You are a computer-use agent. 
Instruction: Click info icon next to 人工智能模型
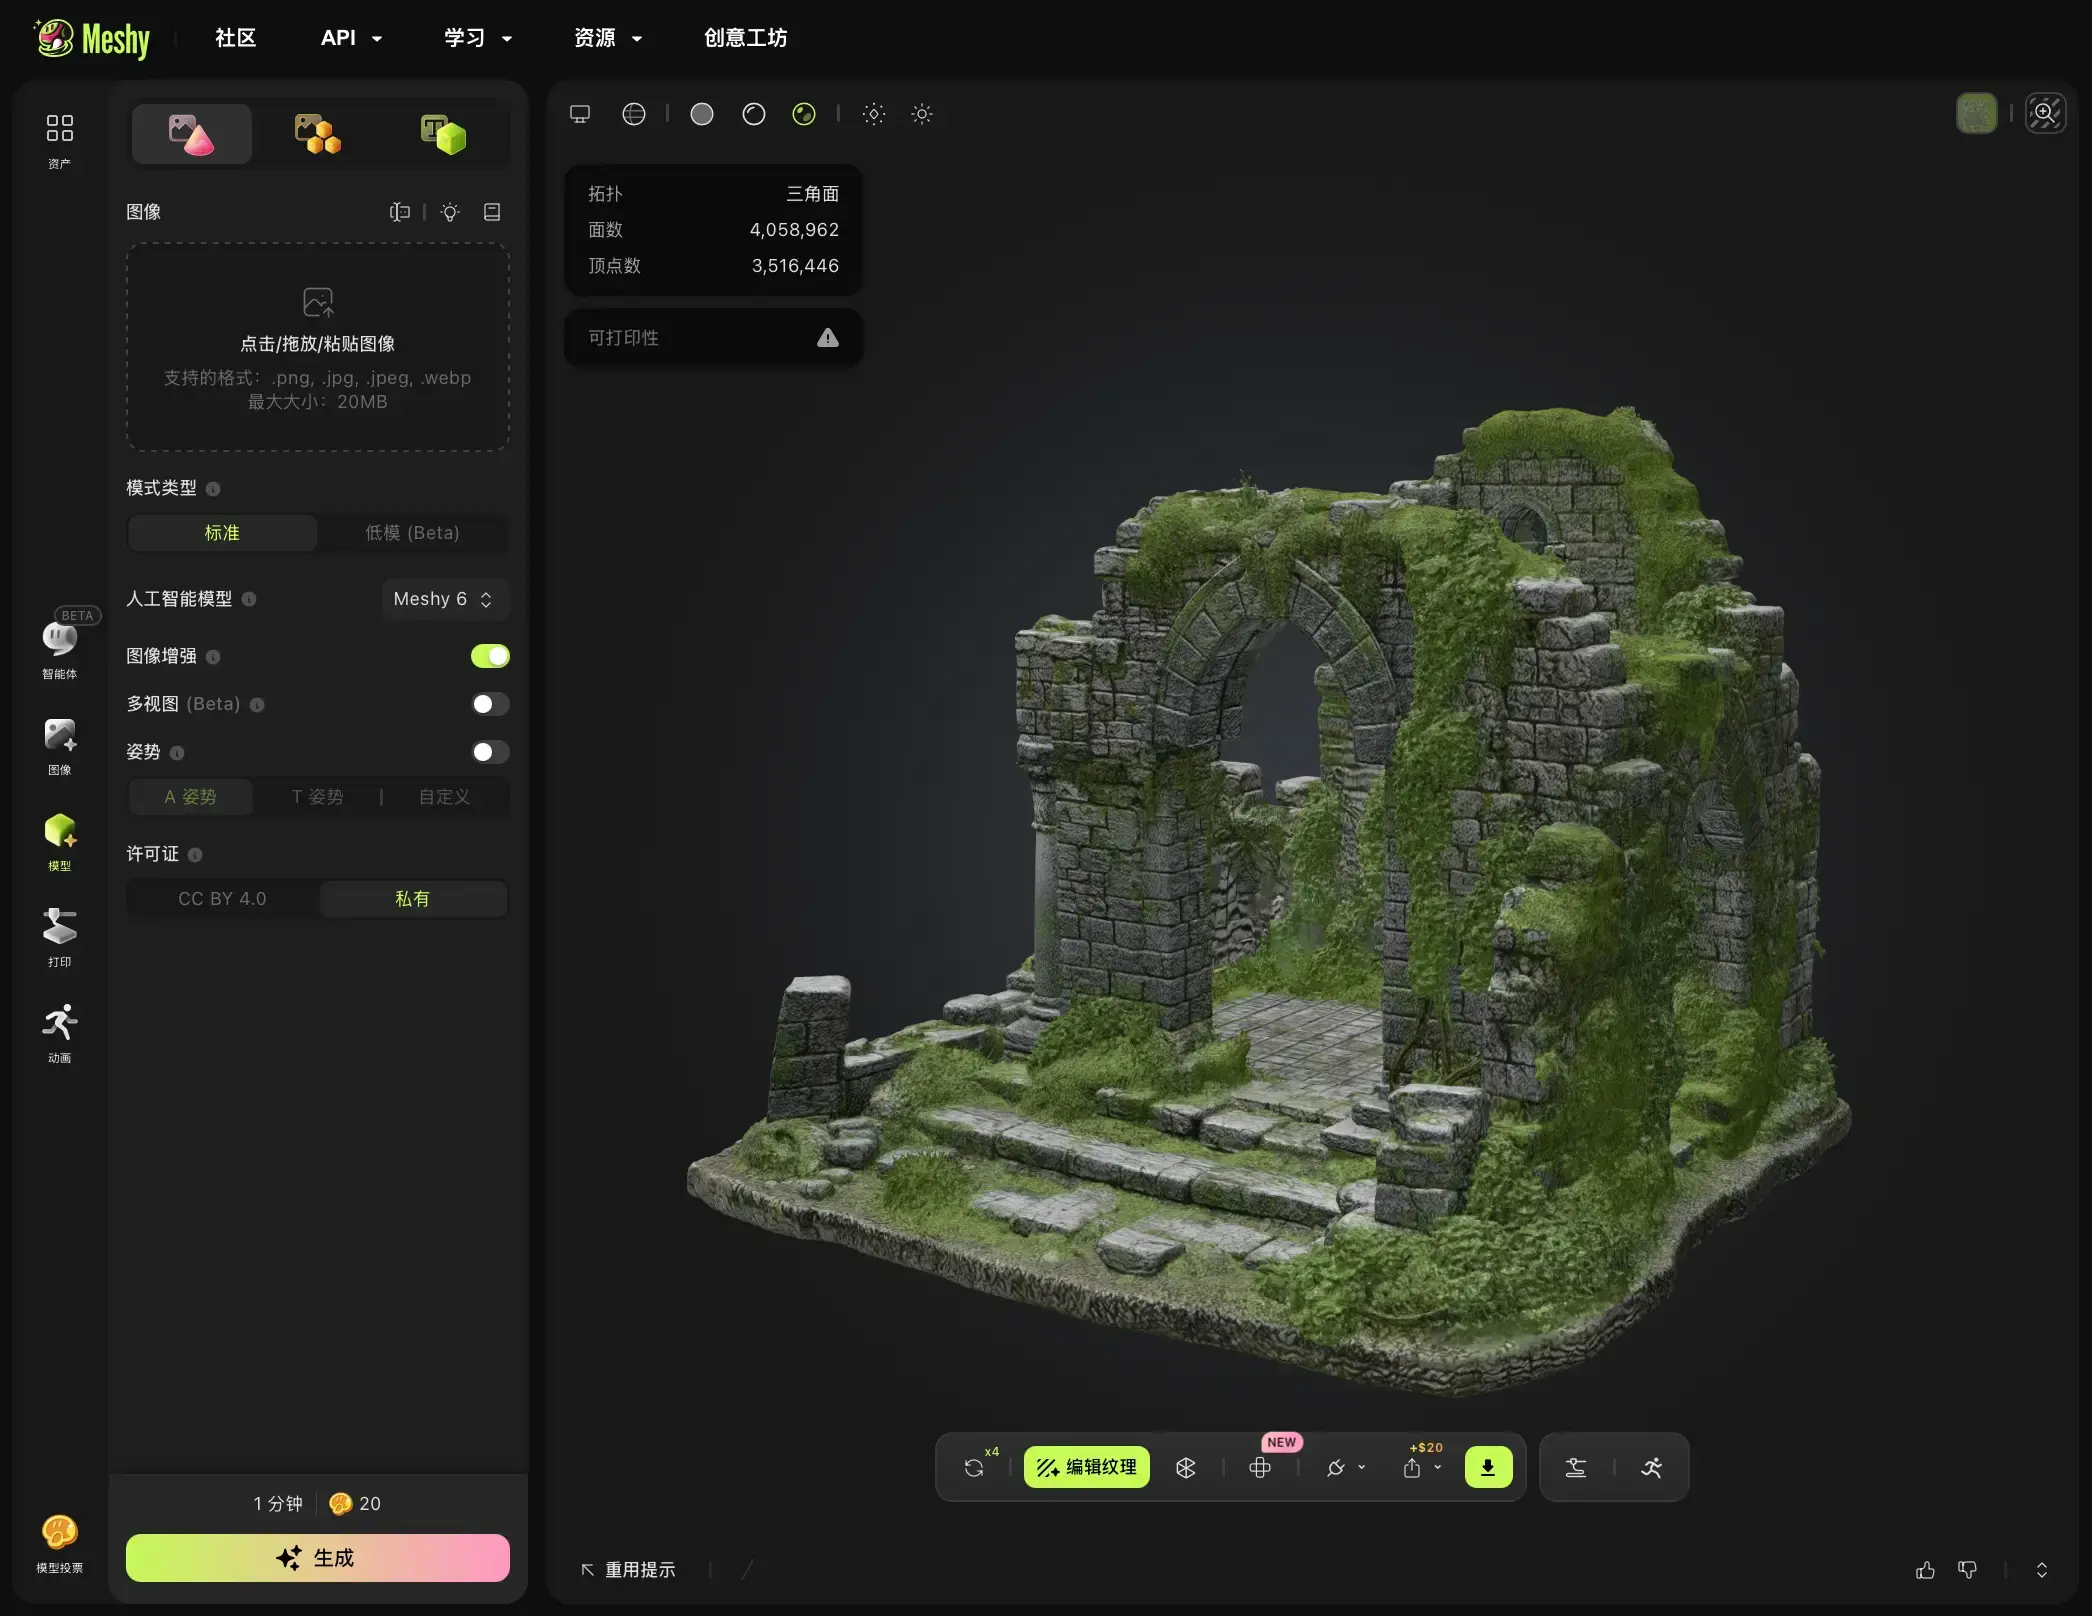coord(249,599)
